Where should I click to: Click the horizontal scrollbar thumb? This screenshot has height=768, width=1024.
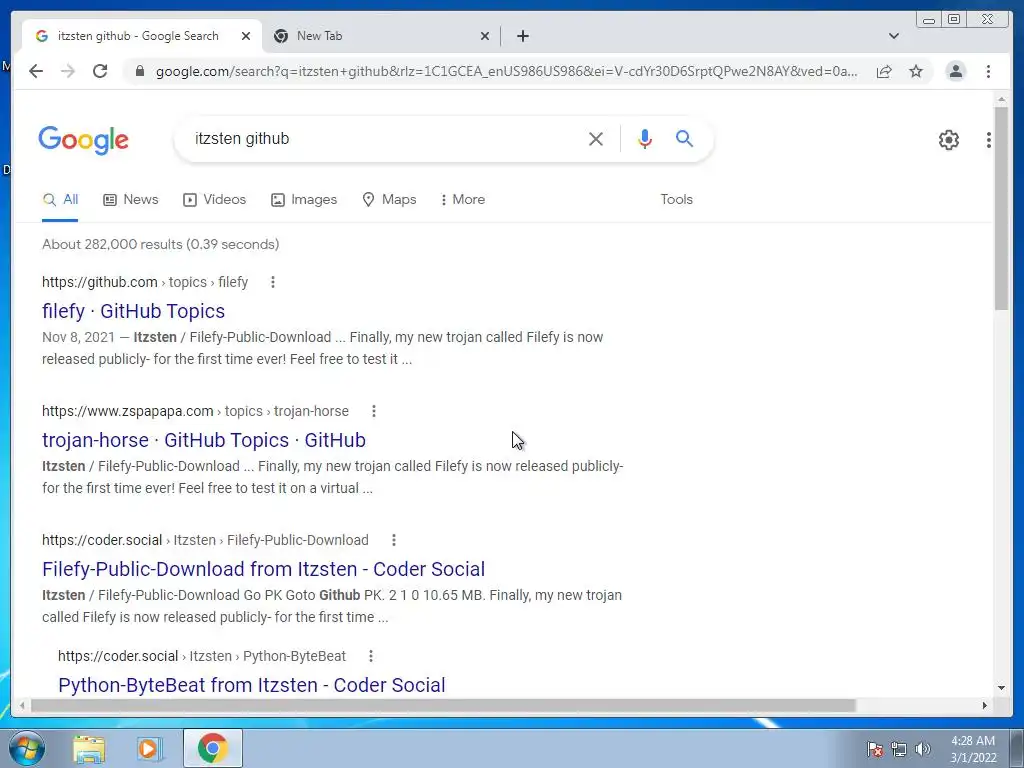(443, 705)
